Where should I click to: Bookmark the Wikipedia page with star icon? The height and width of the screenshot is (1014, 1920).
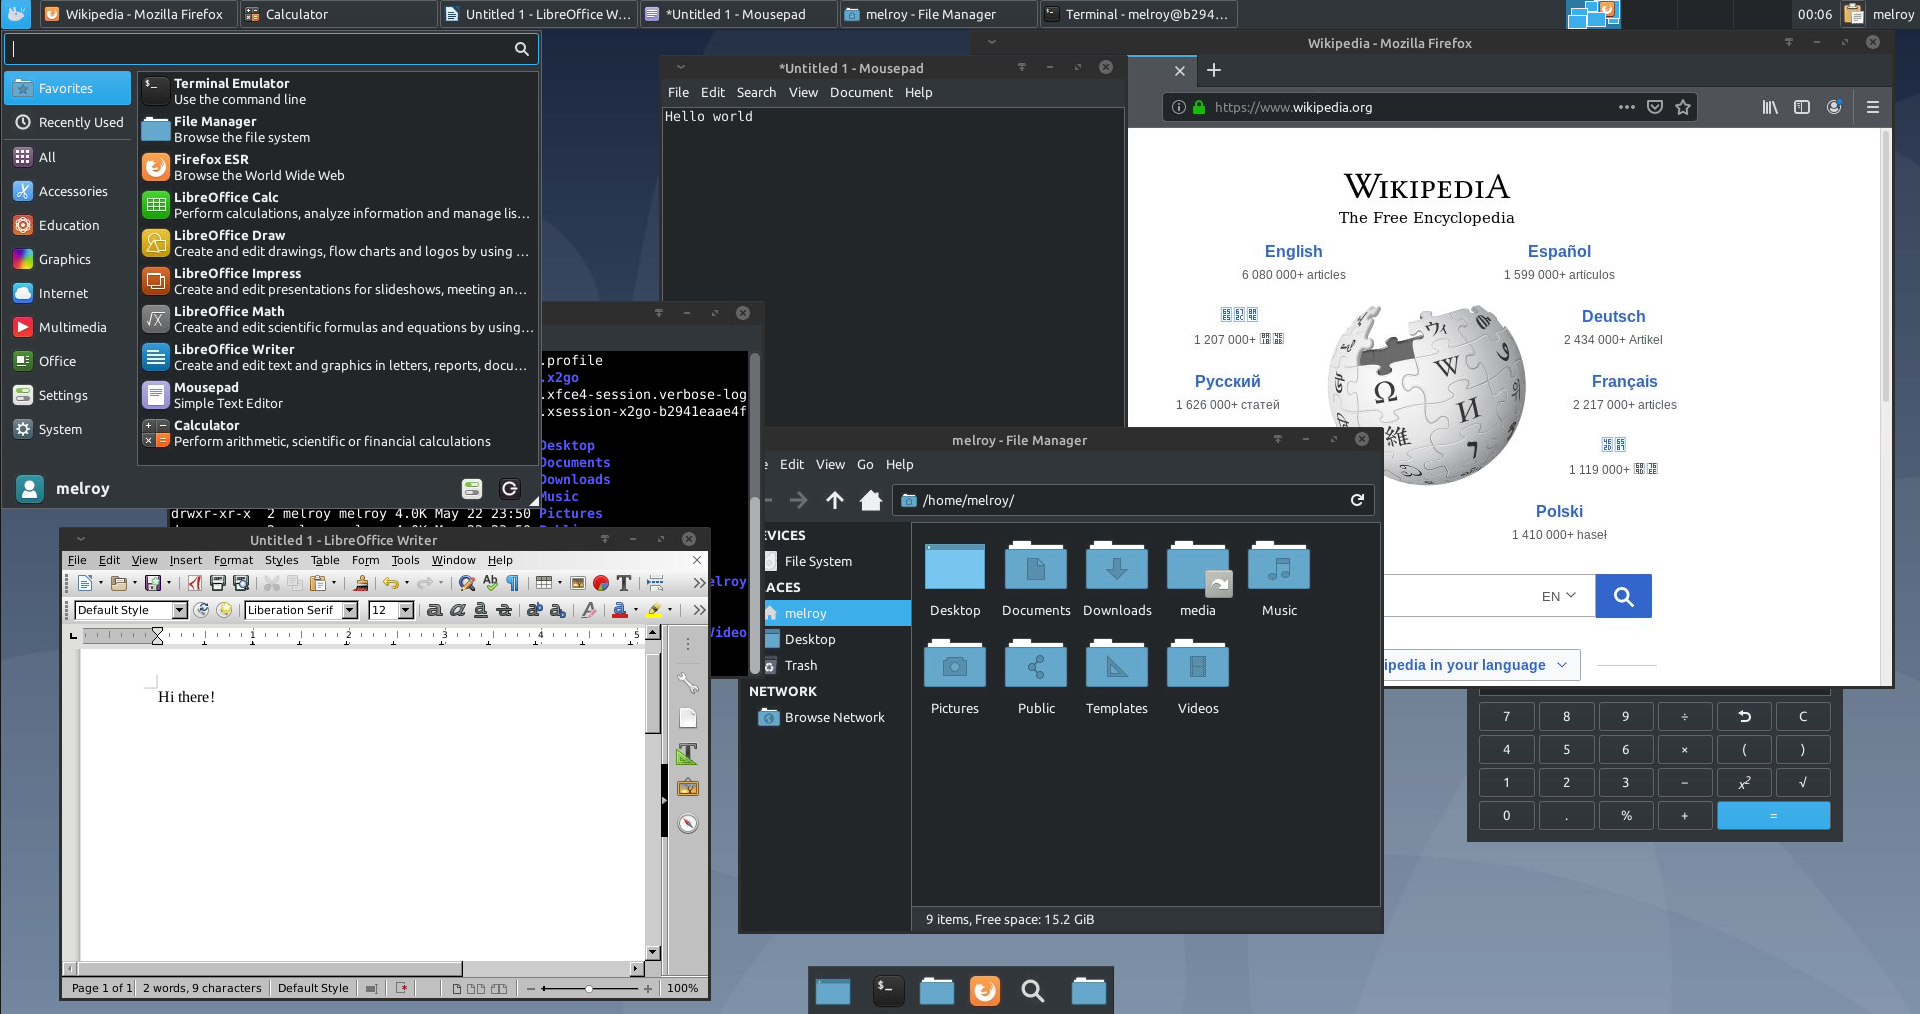pyautogui.click(x=1683, y=107)
